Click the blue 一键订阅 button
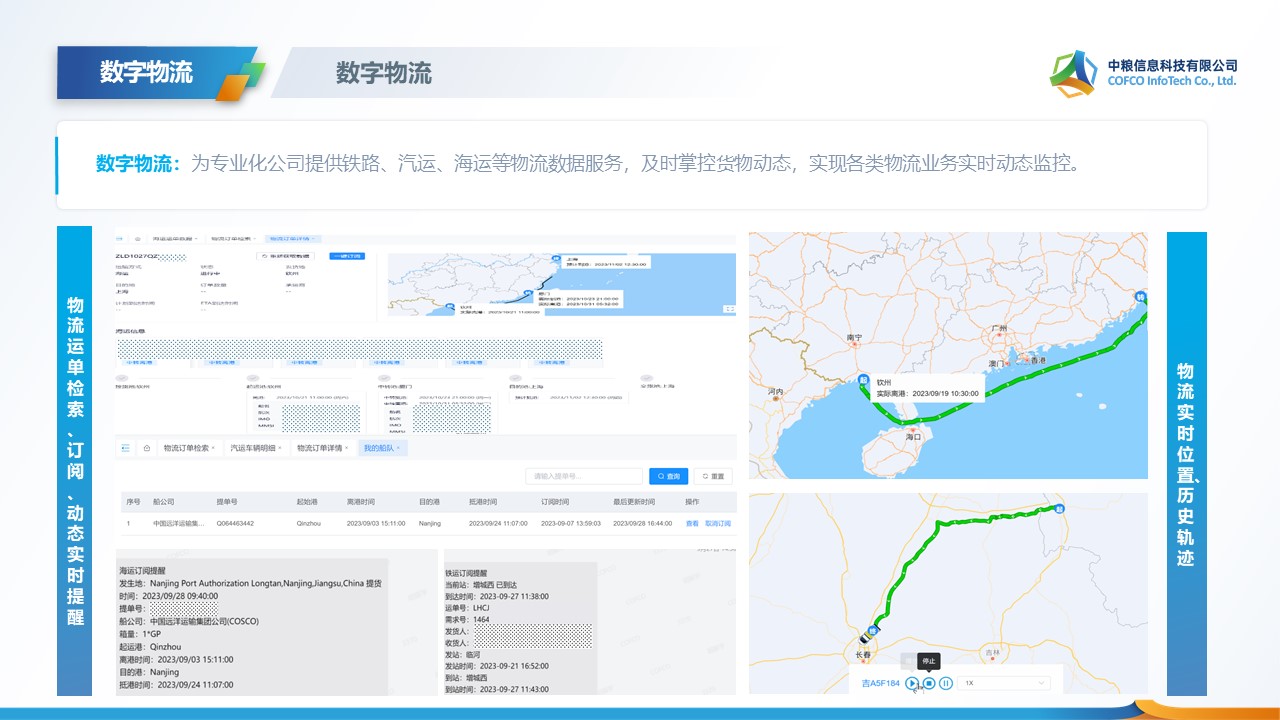1280x720 pixels. 348,256
